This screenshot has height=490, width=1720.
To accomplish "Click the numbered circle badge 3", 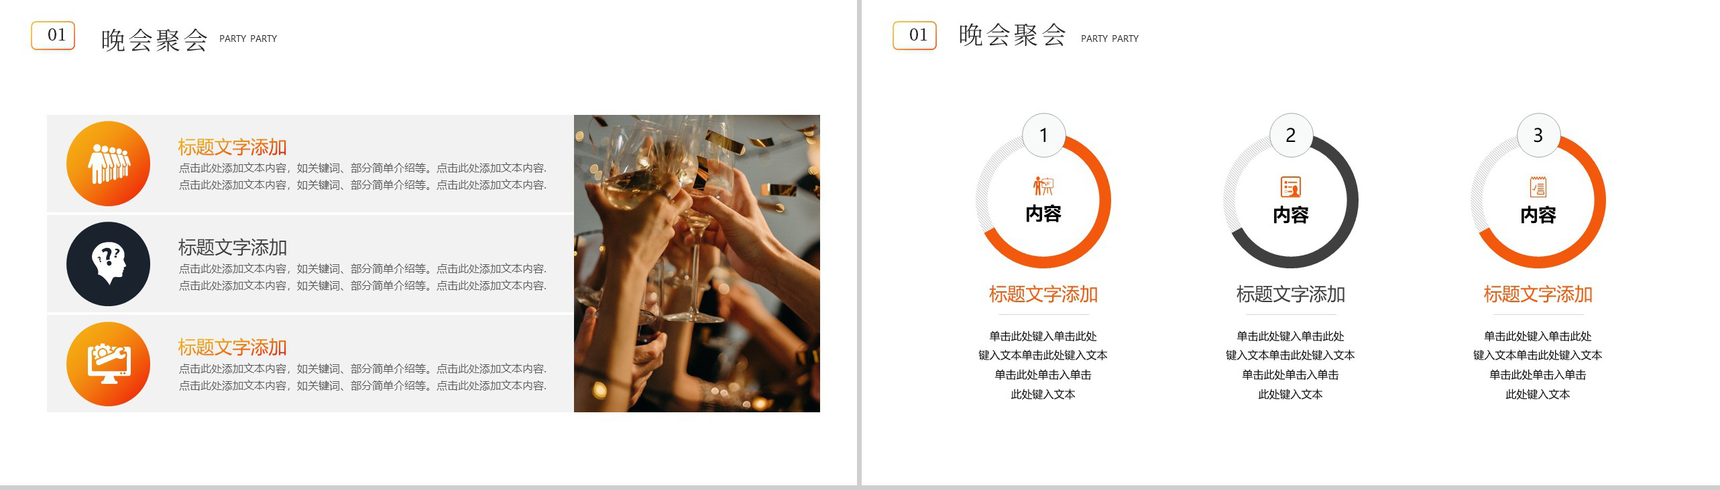I will coord(1538,135).
